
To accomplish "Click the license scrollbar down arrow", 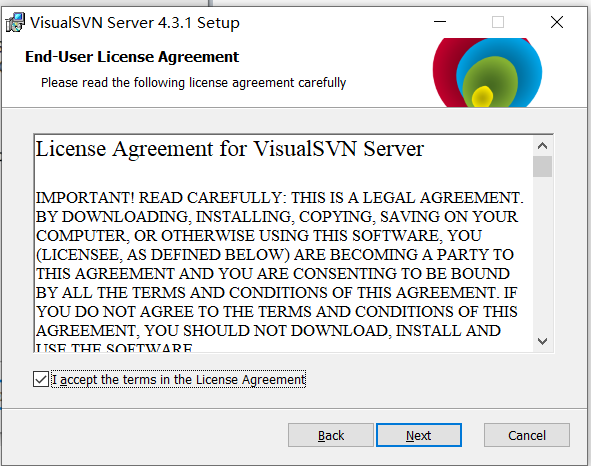I will (542, 342).
